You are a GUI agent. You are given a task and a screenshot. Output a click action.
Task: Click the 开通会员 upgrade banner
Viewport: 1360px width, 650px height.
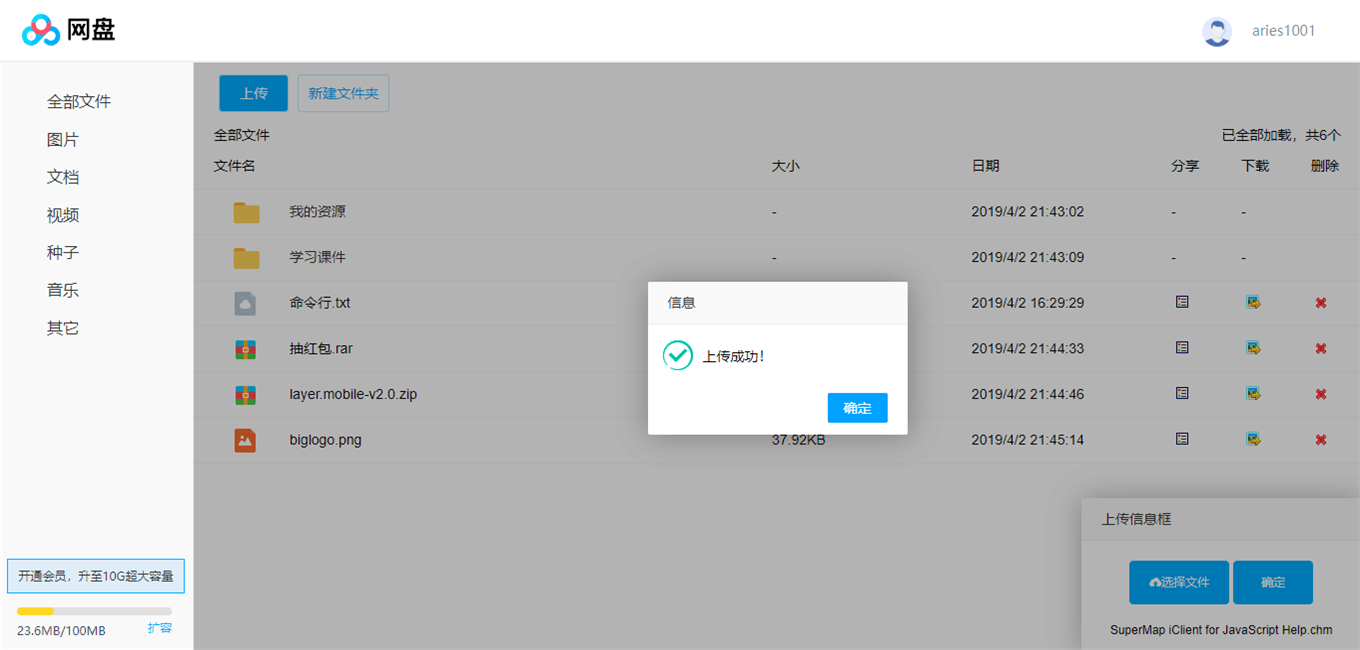pos(96,576)
